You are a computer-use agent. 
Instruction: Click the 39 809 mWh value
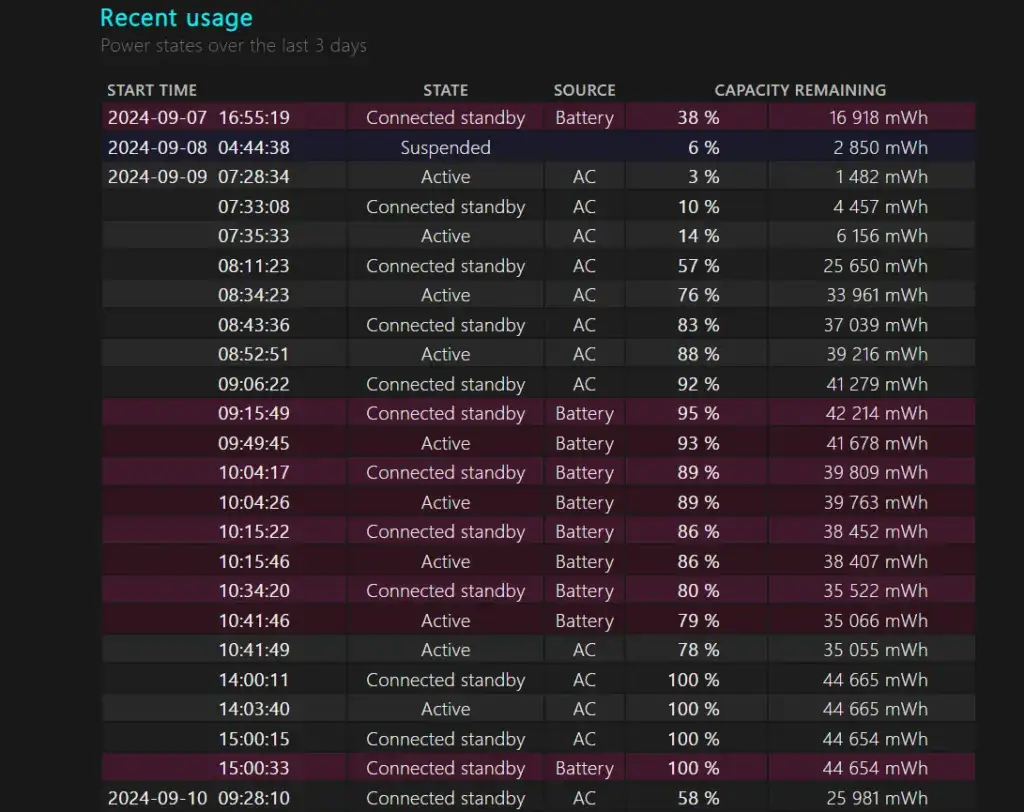tap(876, 472)
